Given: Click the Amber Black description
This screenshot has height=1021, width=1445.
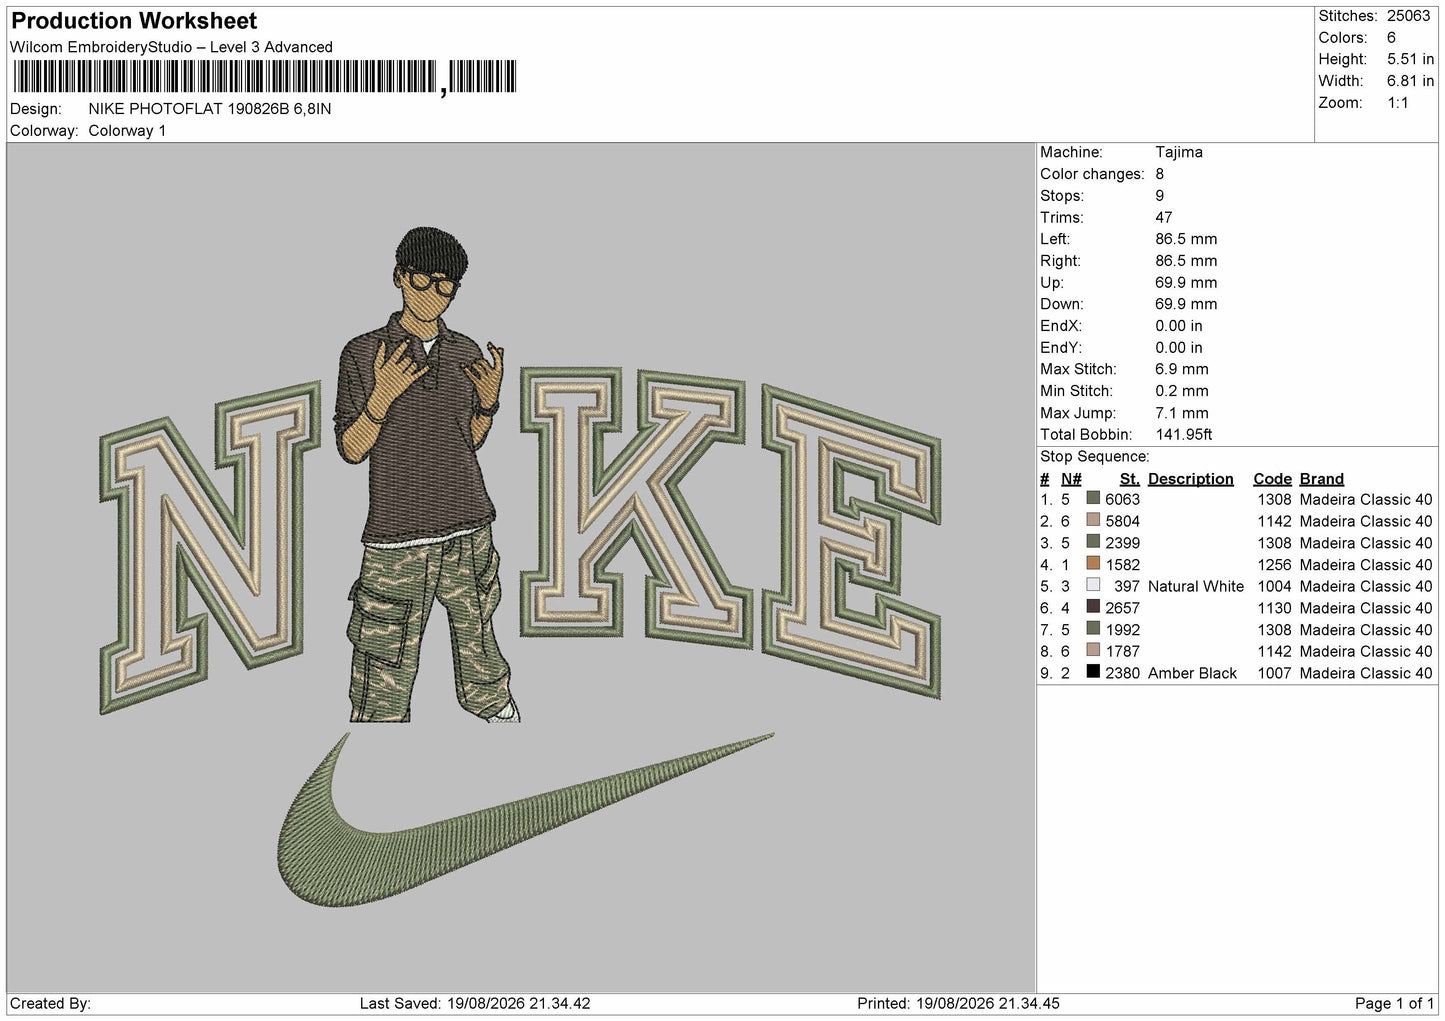Looking at the screenshot, I should point(1192,674).
